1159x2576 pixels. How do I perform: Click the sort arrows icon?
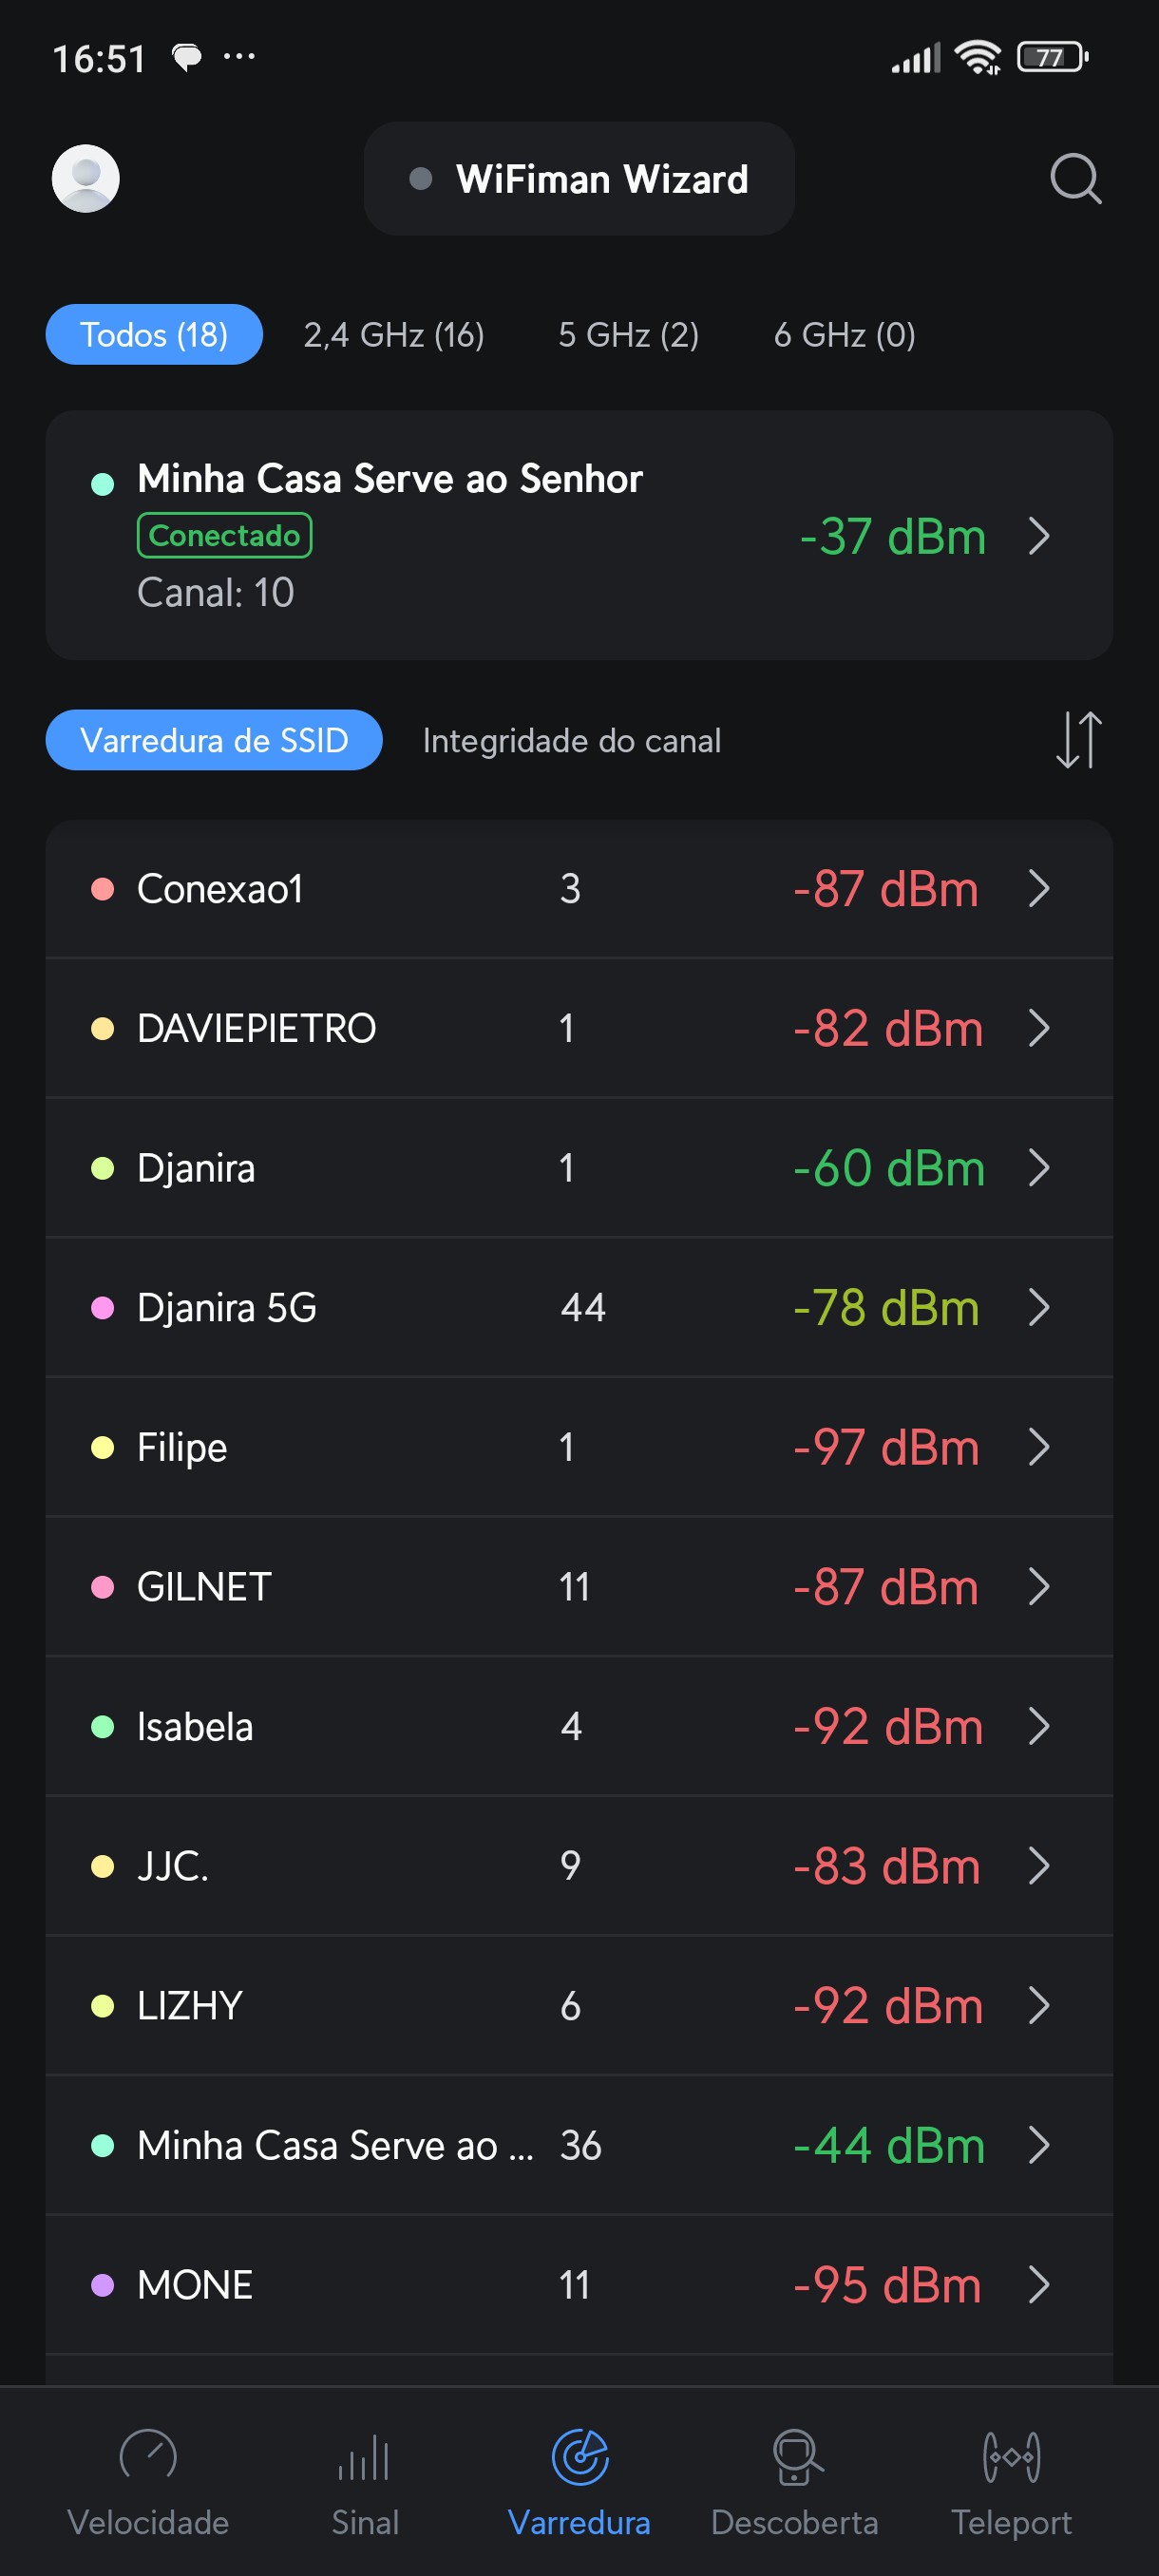[x=1078, y=740]
